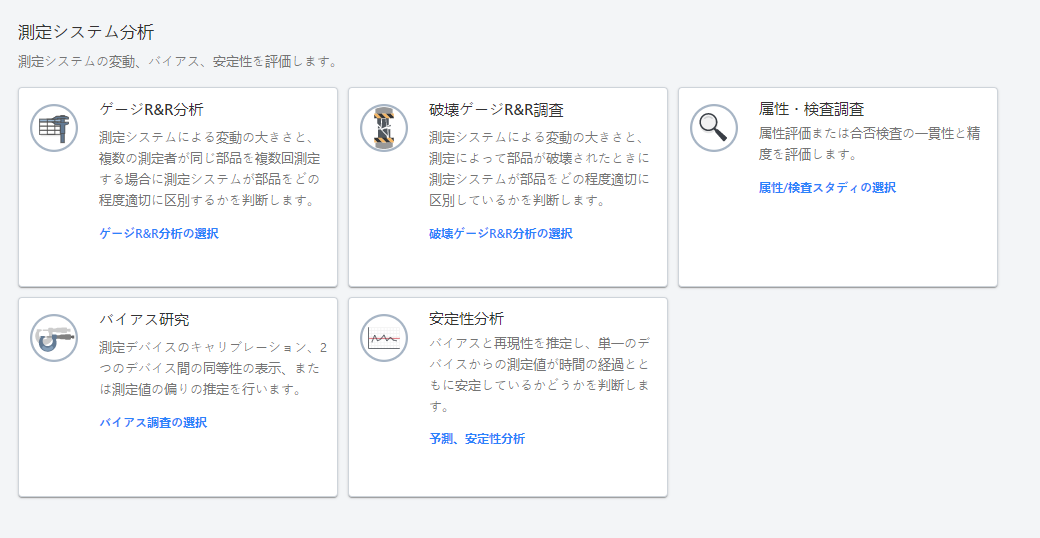Follow the 属性/検査スタディの選択 link
This screenshot has width=1040, height=538.
click(x=827, y=187)
